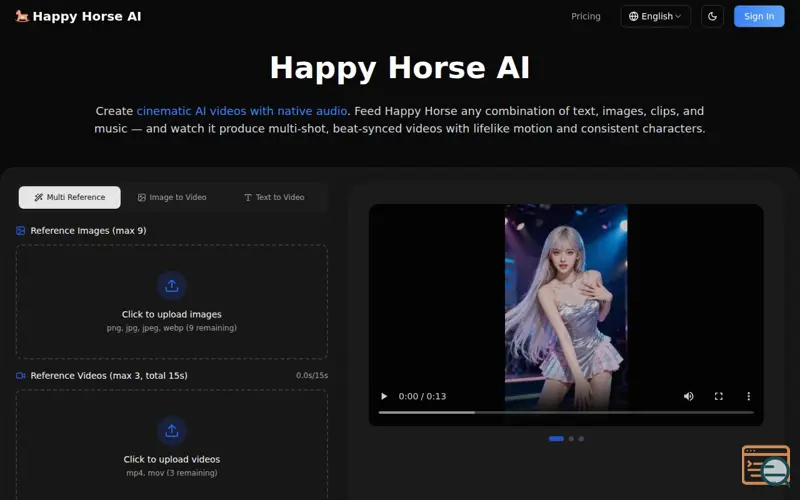This screenshot has height=500, width=800.
Task: Click the 'mp4, mov (3 remaining)' text
Action: click(x=171, y=473)
